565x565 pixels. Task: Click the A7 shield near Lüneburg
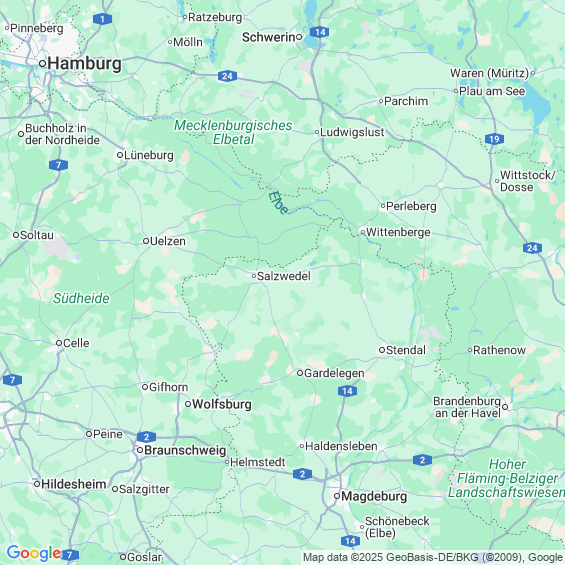[x=58, y=165]
